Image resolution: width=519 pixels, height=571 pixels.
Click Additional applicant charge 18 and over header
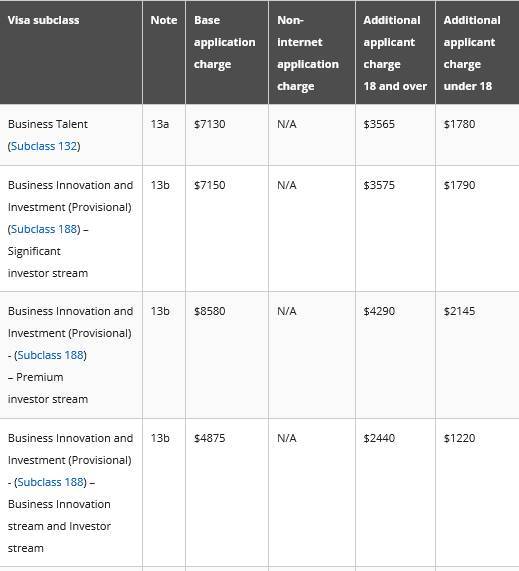[x=395, y=52]
